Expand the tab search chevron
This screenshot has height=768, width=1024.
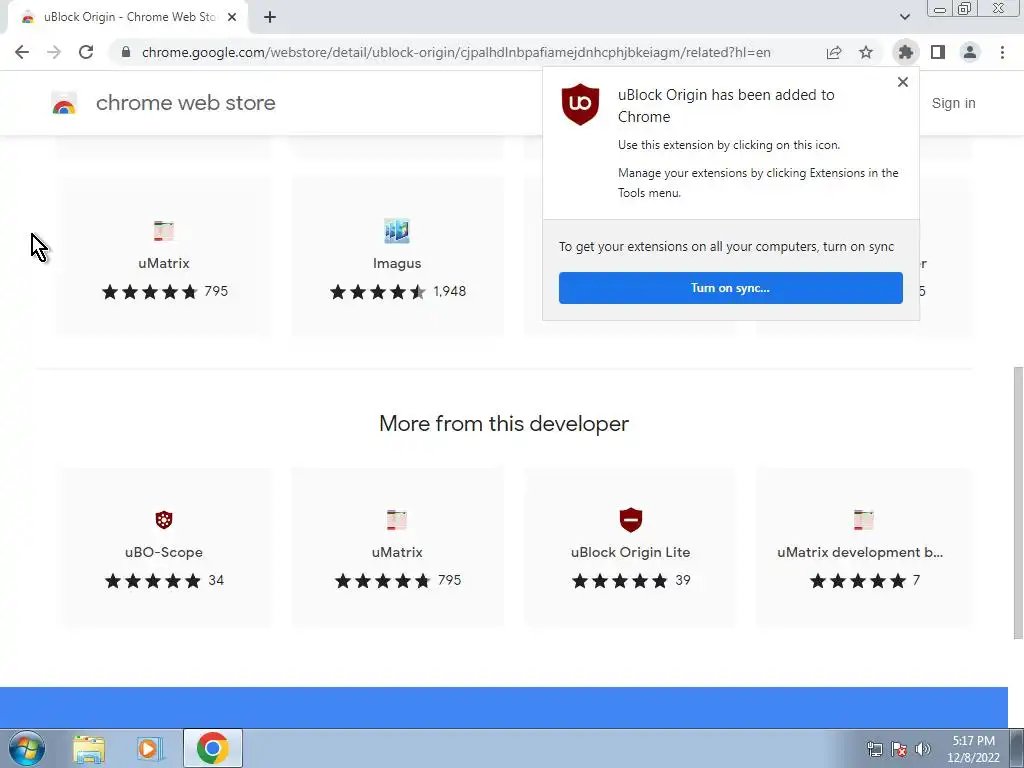click(x=904, y=17)
